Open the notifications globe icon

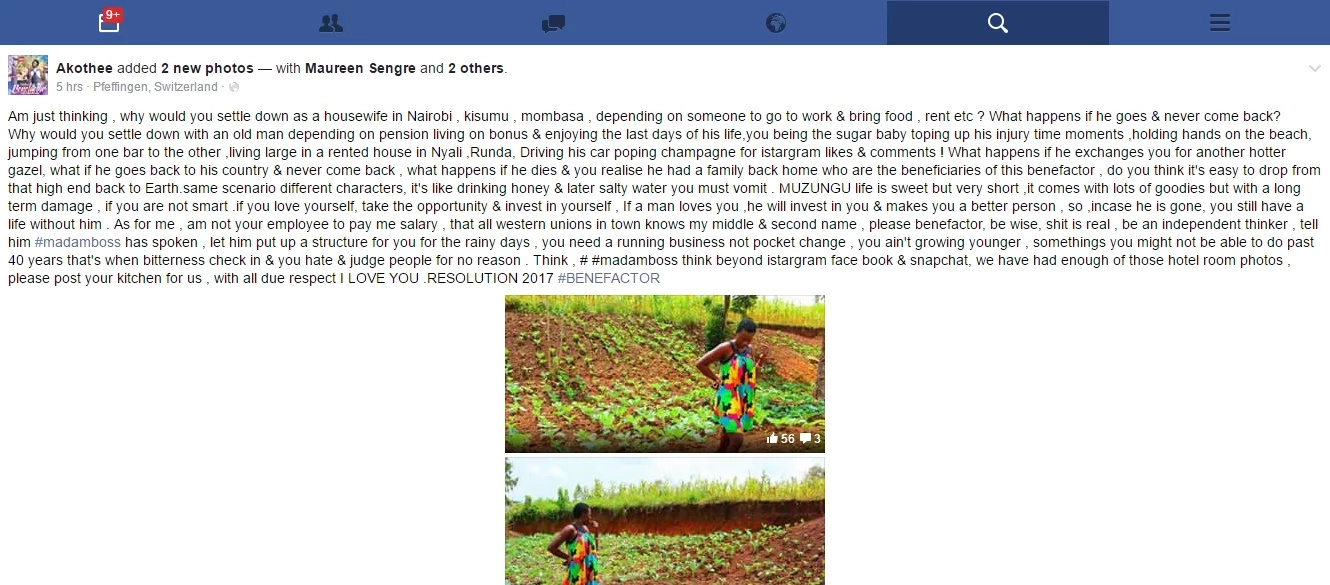(x=776, y=23)
